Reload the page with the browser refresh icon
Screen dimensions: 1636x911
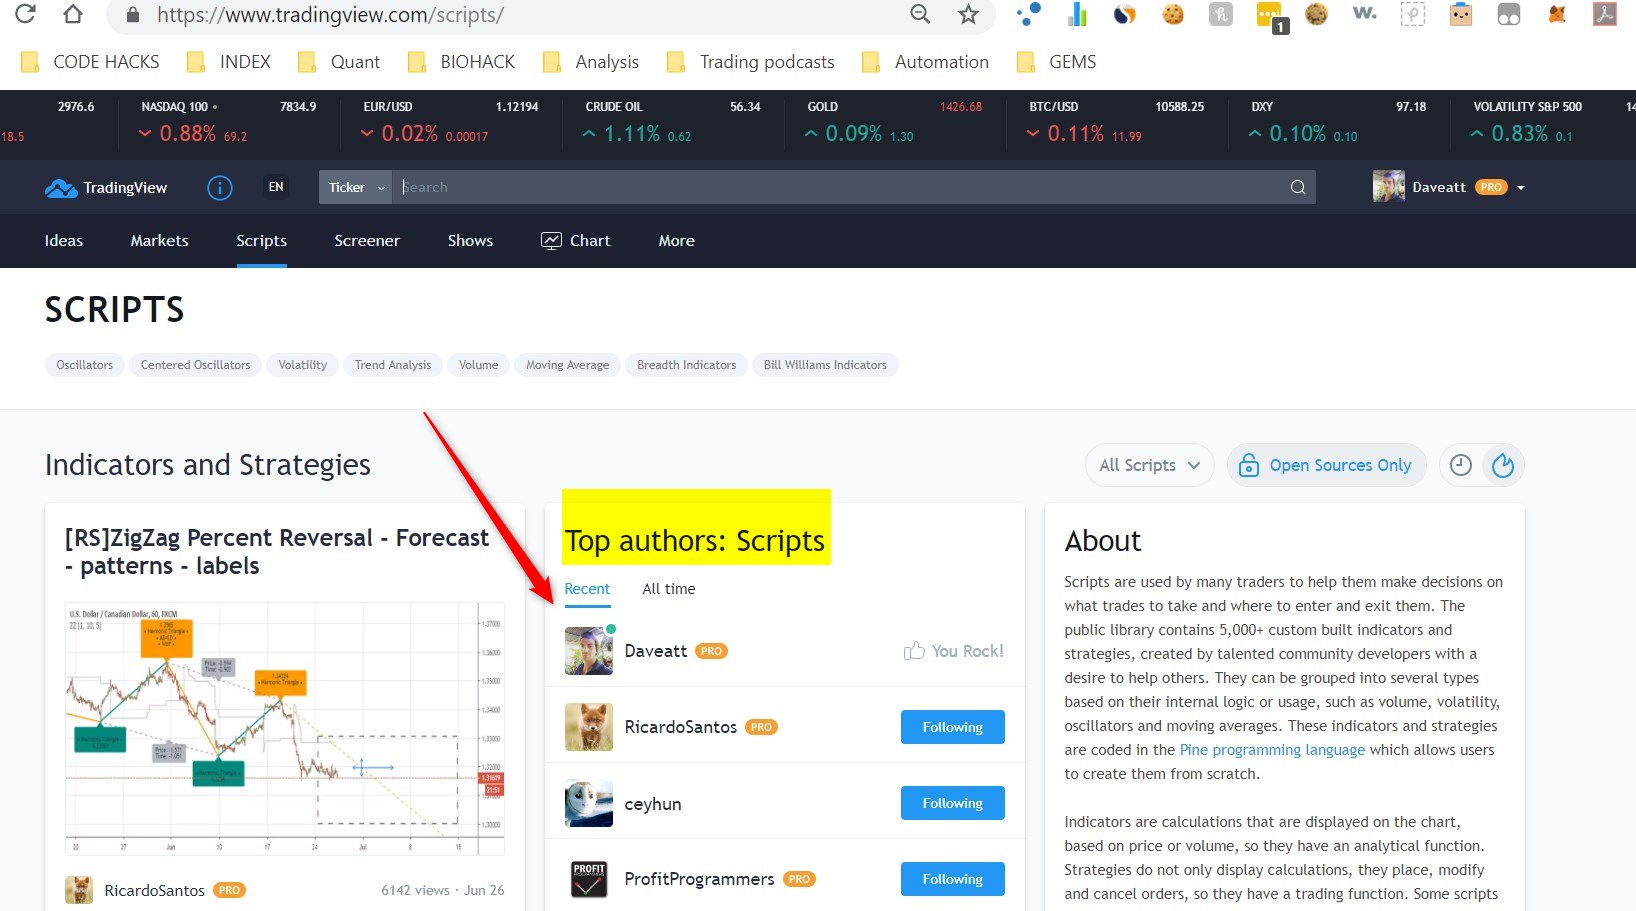(x=25, y=14)
